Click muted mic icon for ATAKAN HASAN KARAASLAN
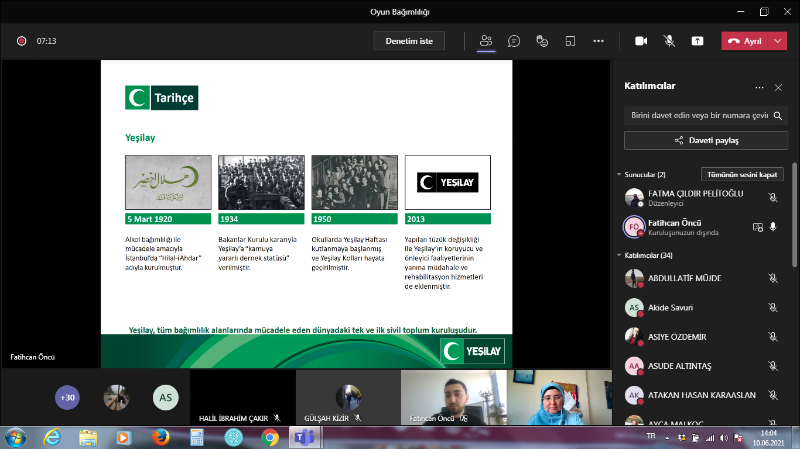This screenshot has height=449, width=800. pyautogui.click(x=773, y=395)
